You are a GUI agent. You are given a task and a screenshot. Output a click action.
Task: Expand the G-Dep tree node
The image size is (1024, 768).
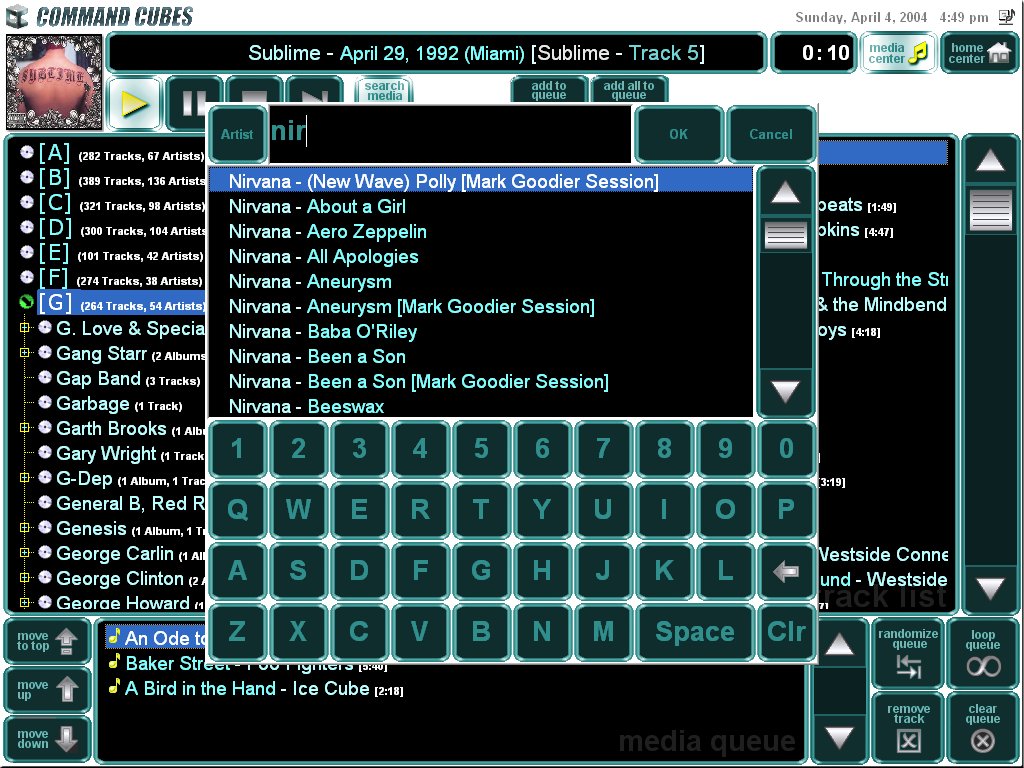click(x=25, y=478)
